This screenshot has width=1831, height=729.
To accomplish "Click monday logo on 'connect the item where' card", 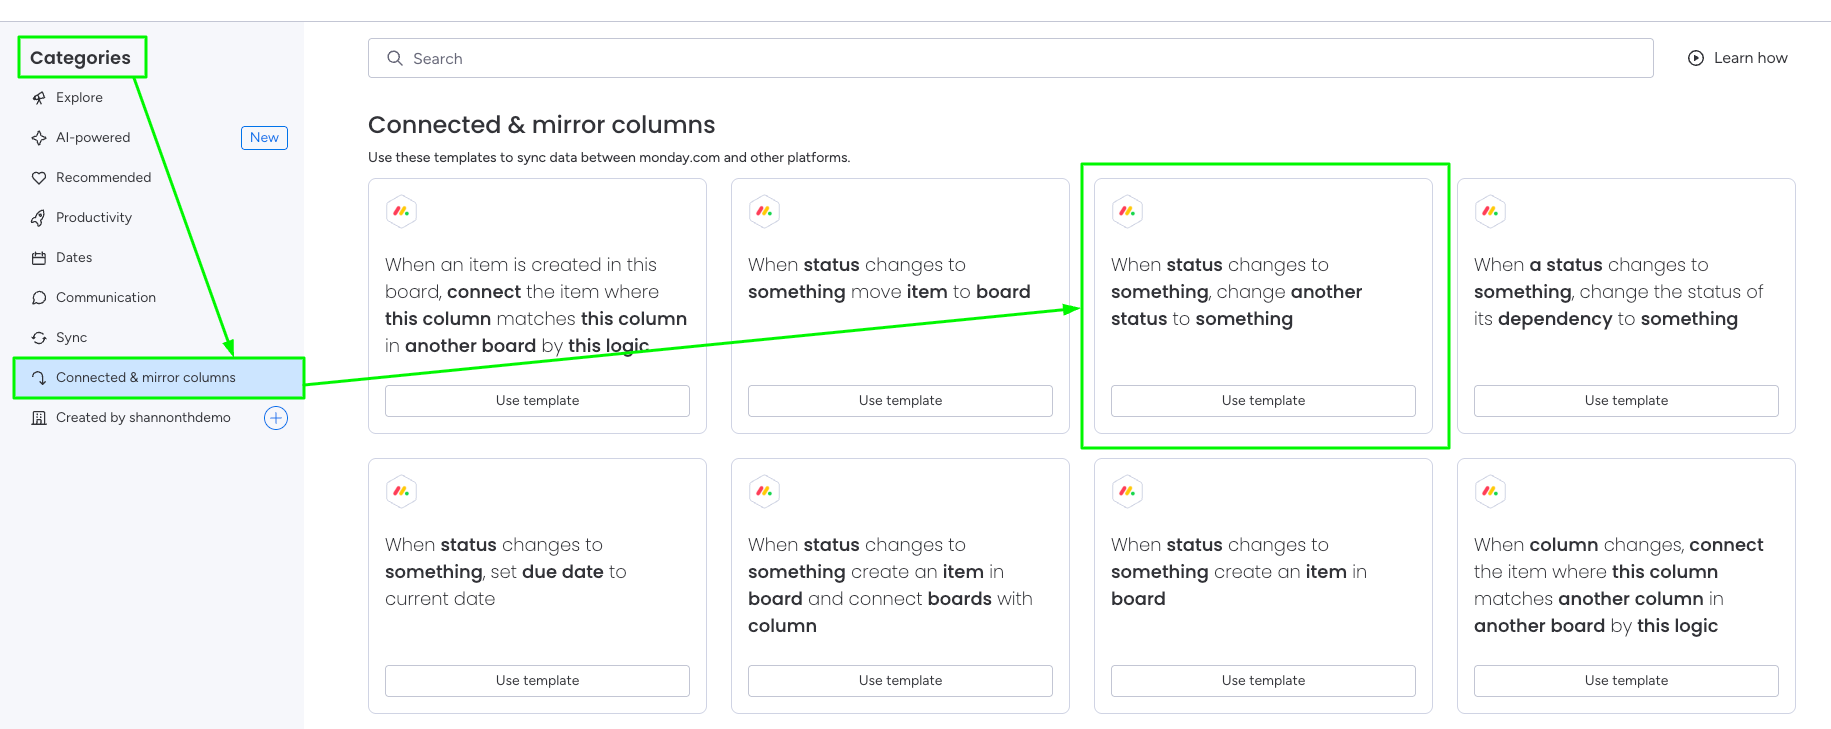I will pyautogui.click(x=401, y=211).
